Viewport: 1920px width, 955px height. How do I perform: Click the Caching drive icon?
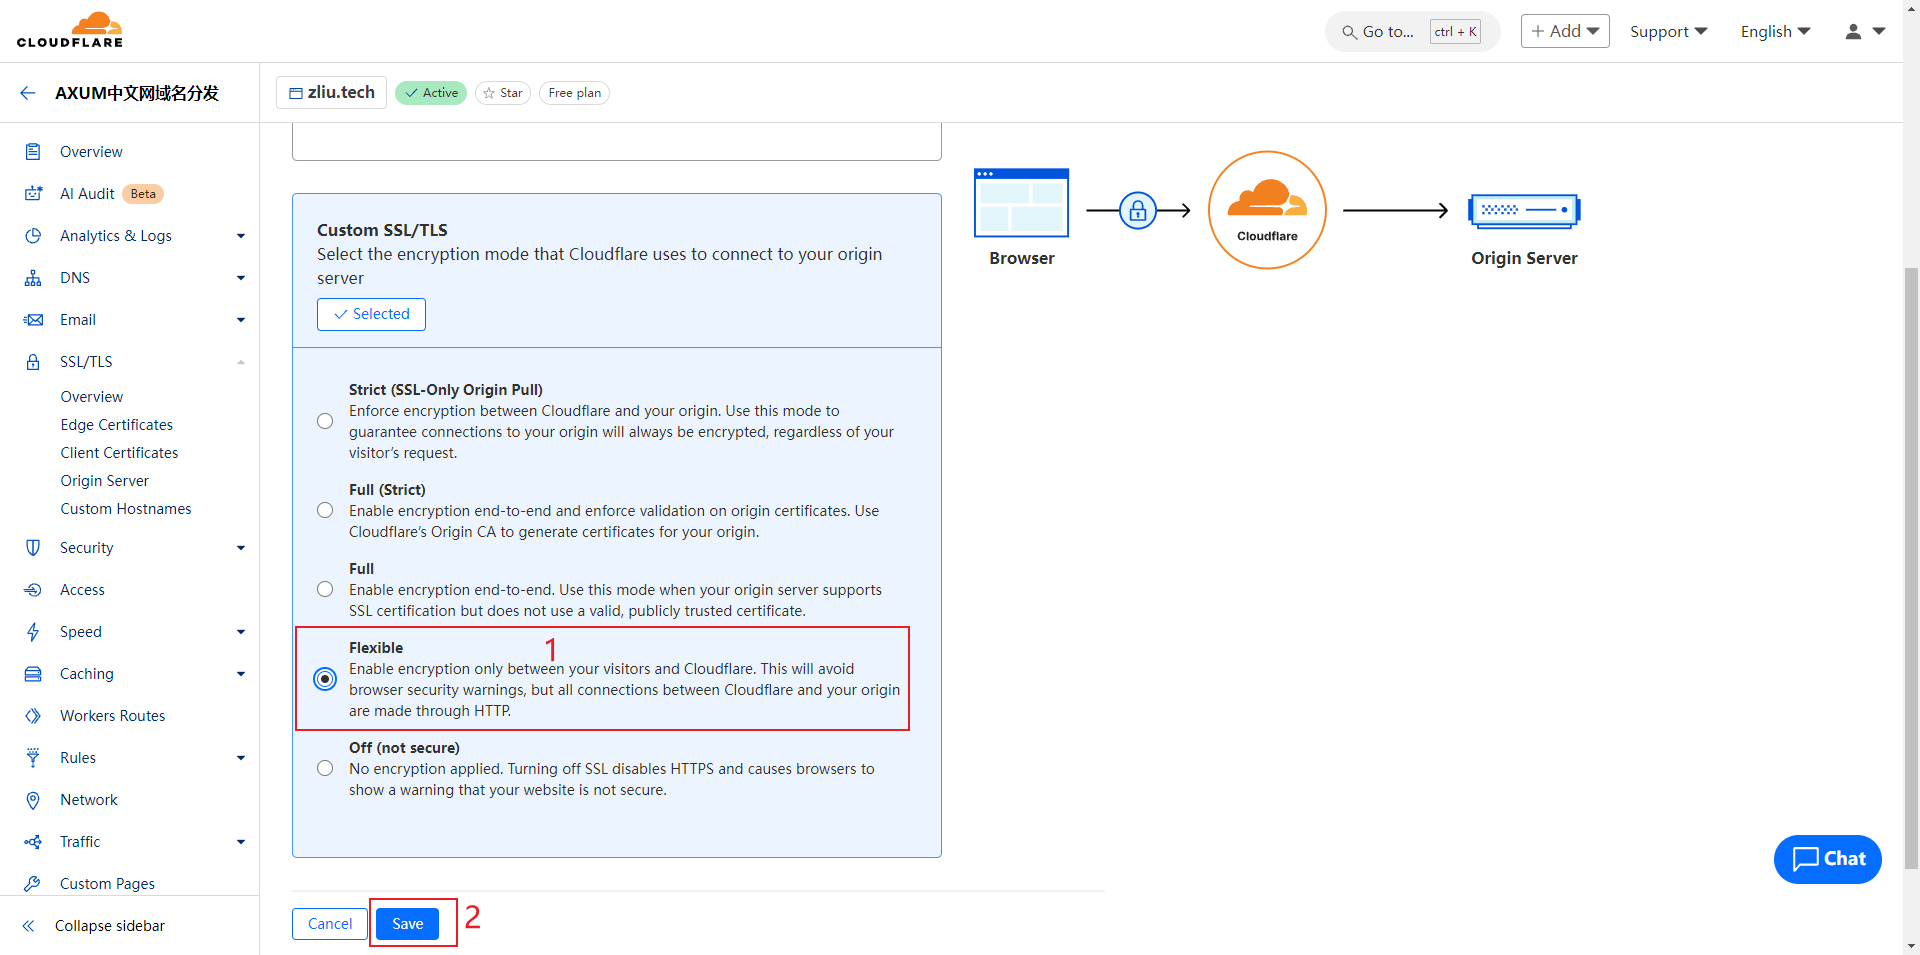pos(33,674)
